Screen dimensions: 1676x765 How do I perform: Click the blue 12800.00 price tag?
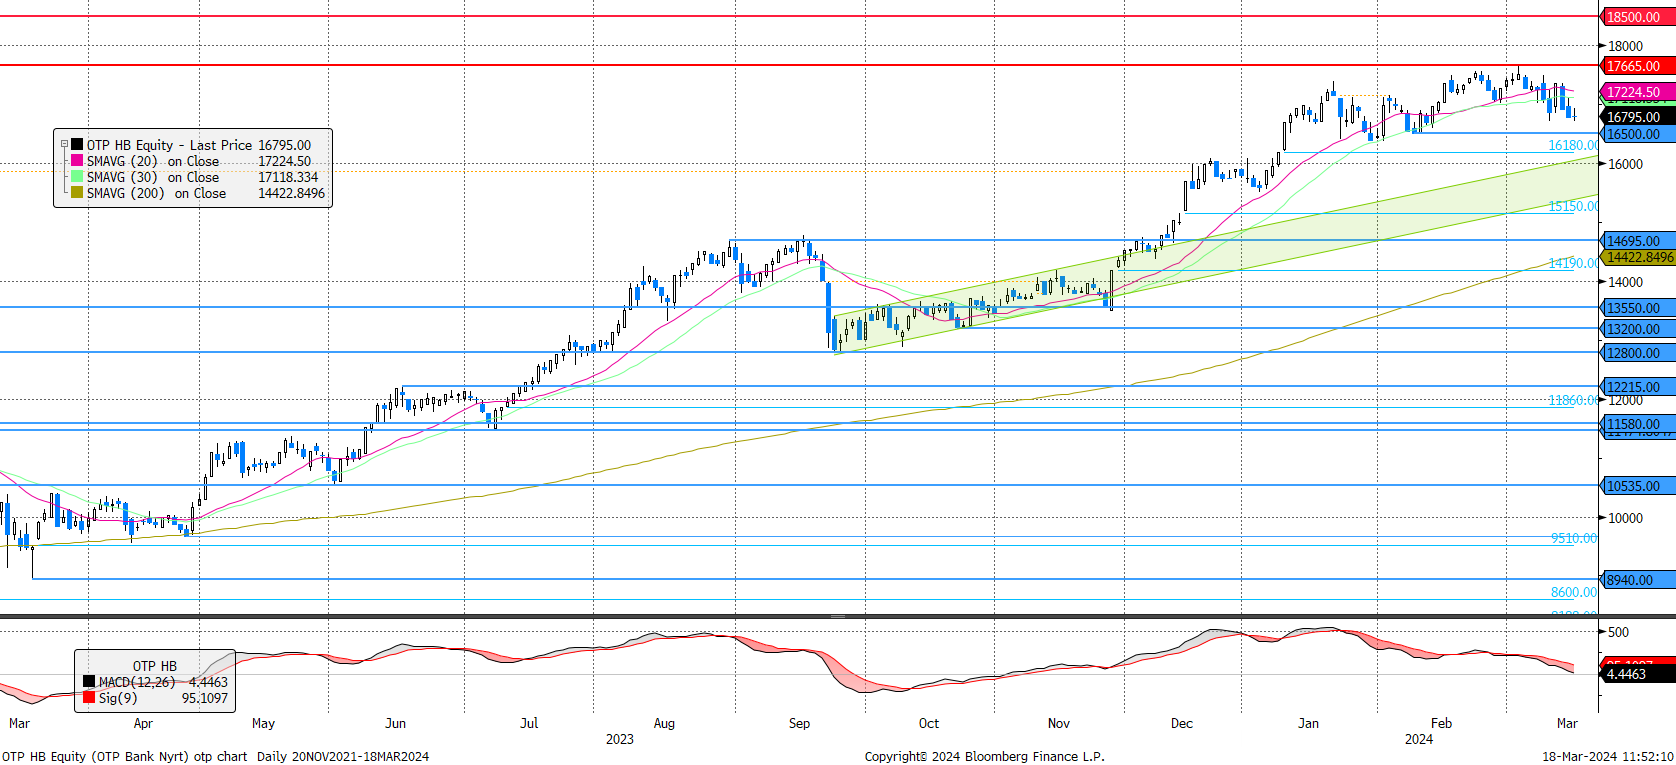click(x=1638, y=353)
